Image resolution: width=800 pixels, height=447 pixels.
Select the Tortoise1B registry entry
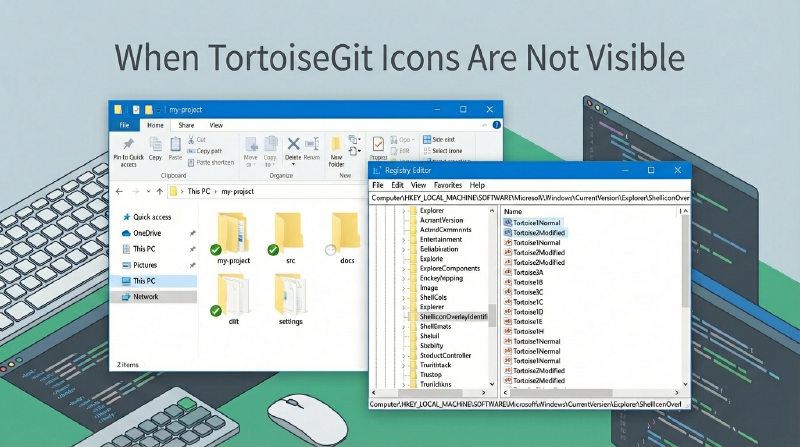523,282
